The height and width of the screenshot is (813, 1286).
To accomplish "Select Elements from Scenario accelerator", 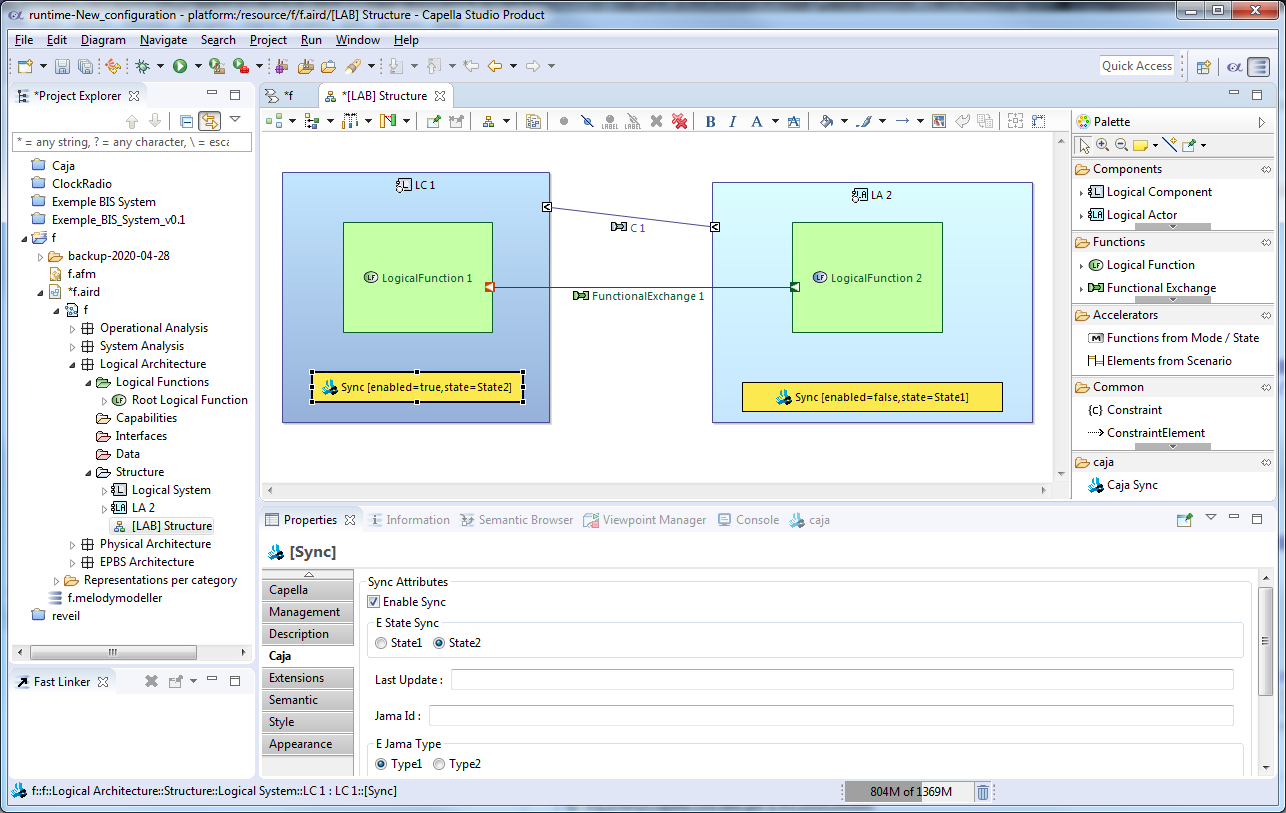I will click(1159, 361).
